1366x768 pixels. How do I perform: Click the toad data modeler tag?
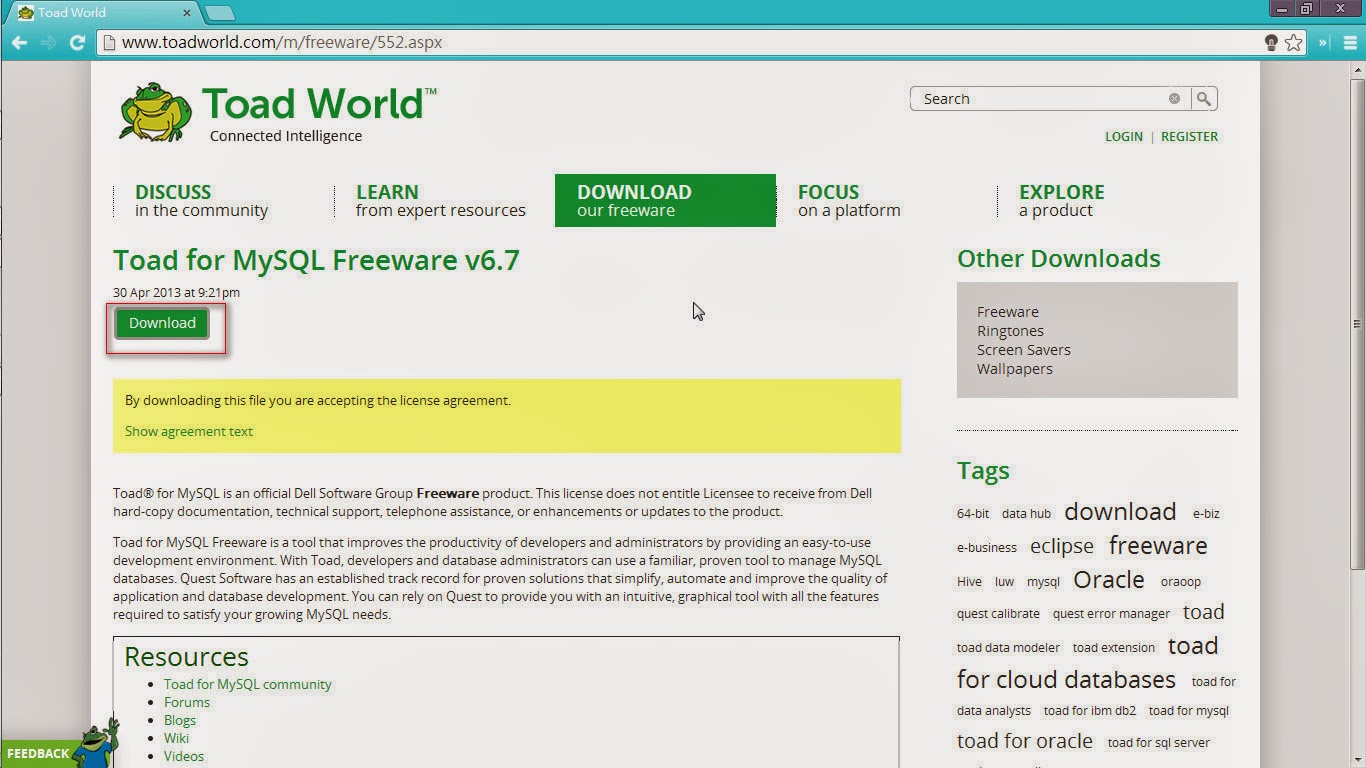pos(1008,648)
